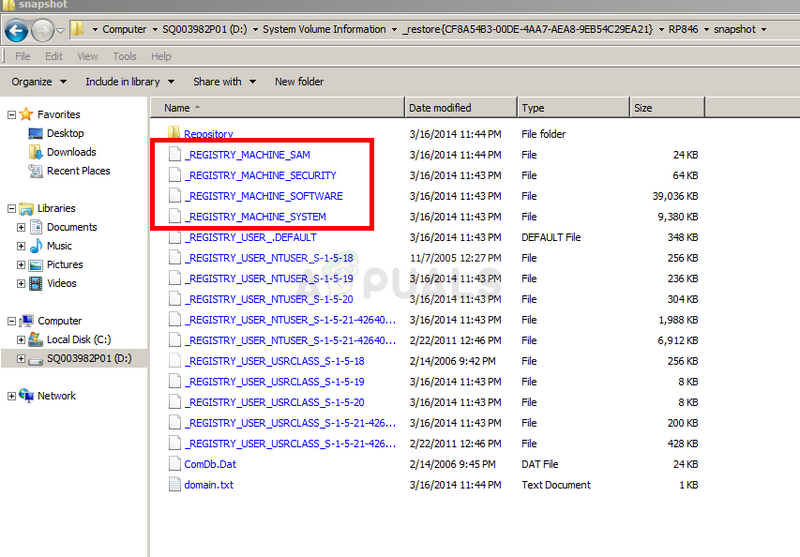Image resolution: width=800 pixels, height=557 pixels.
Task: Sort by the Type column header
Action: coord(573,108)
